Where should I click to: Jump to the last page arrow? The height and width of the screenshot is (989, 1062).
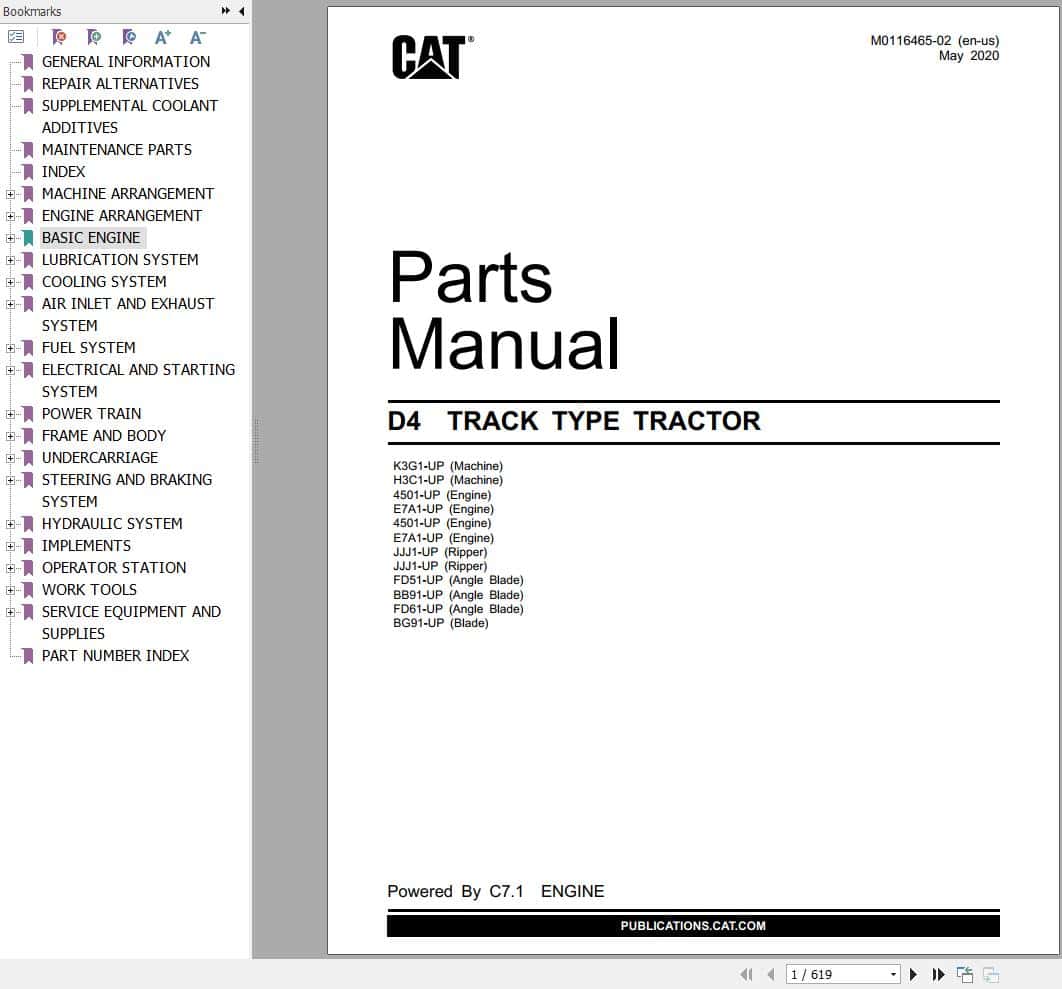pos(938,974)
